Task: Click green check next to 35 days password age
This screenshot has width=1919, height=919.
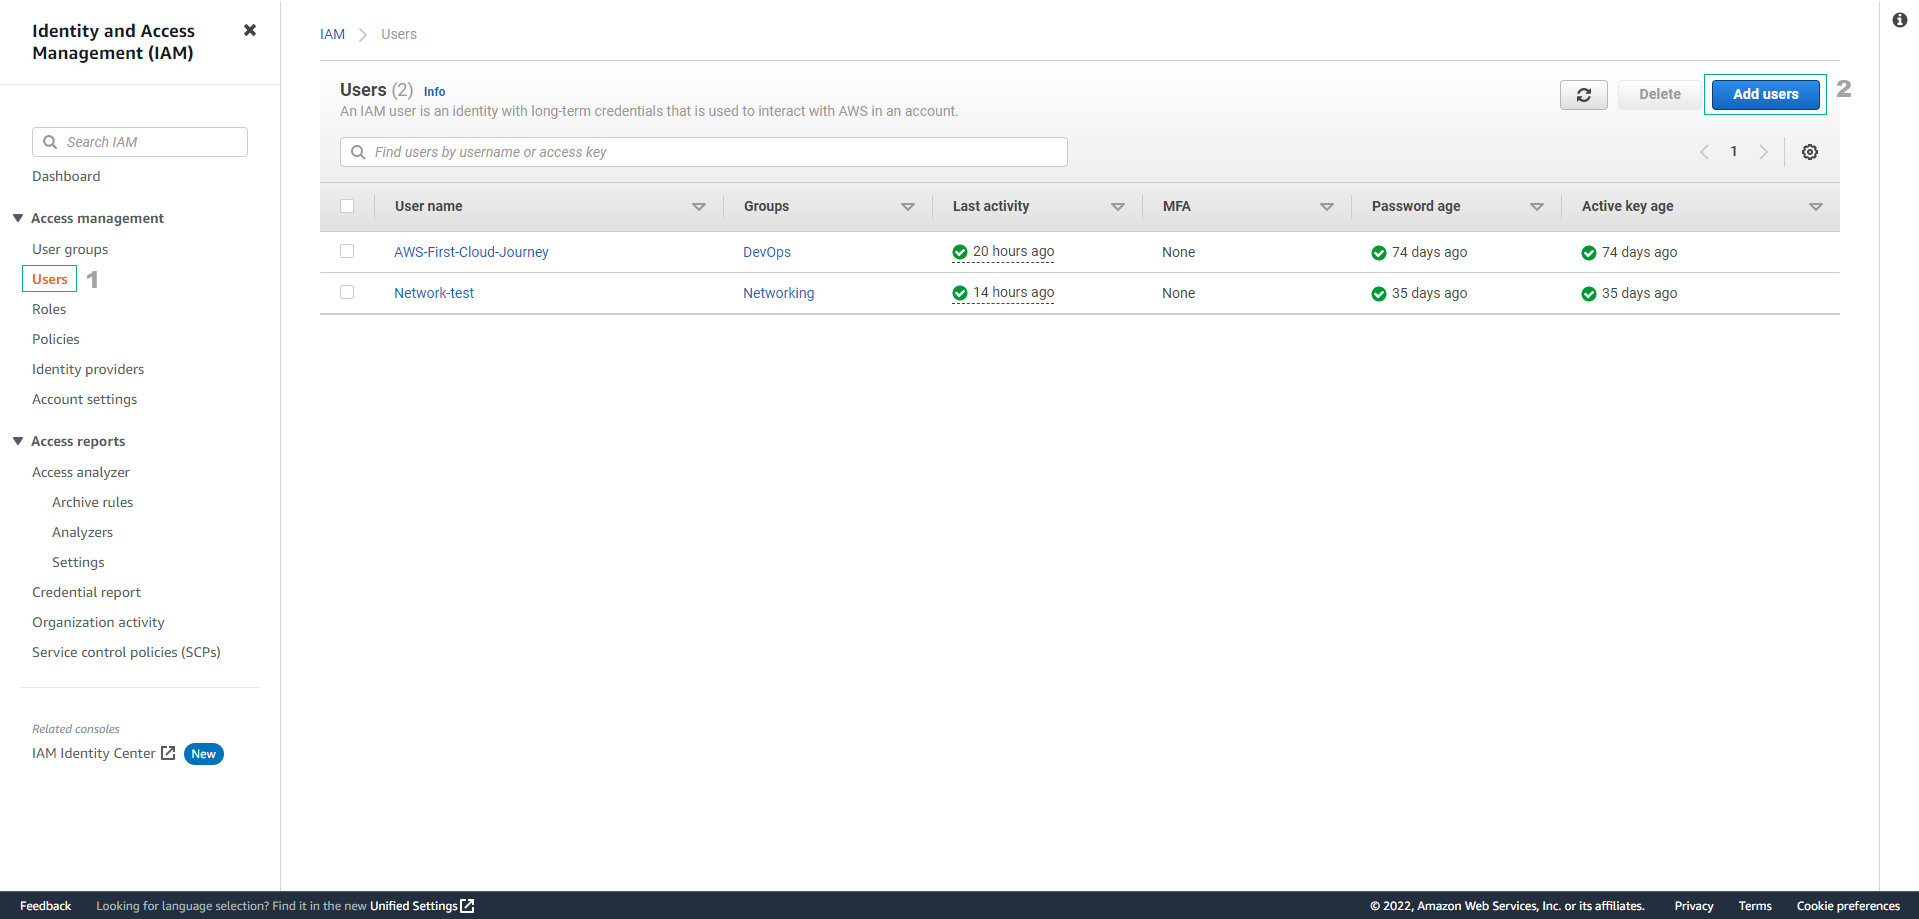Action: point(1379,294)
